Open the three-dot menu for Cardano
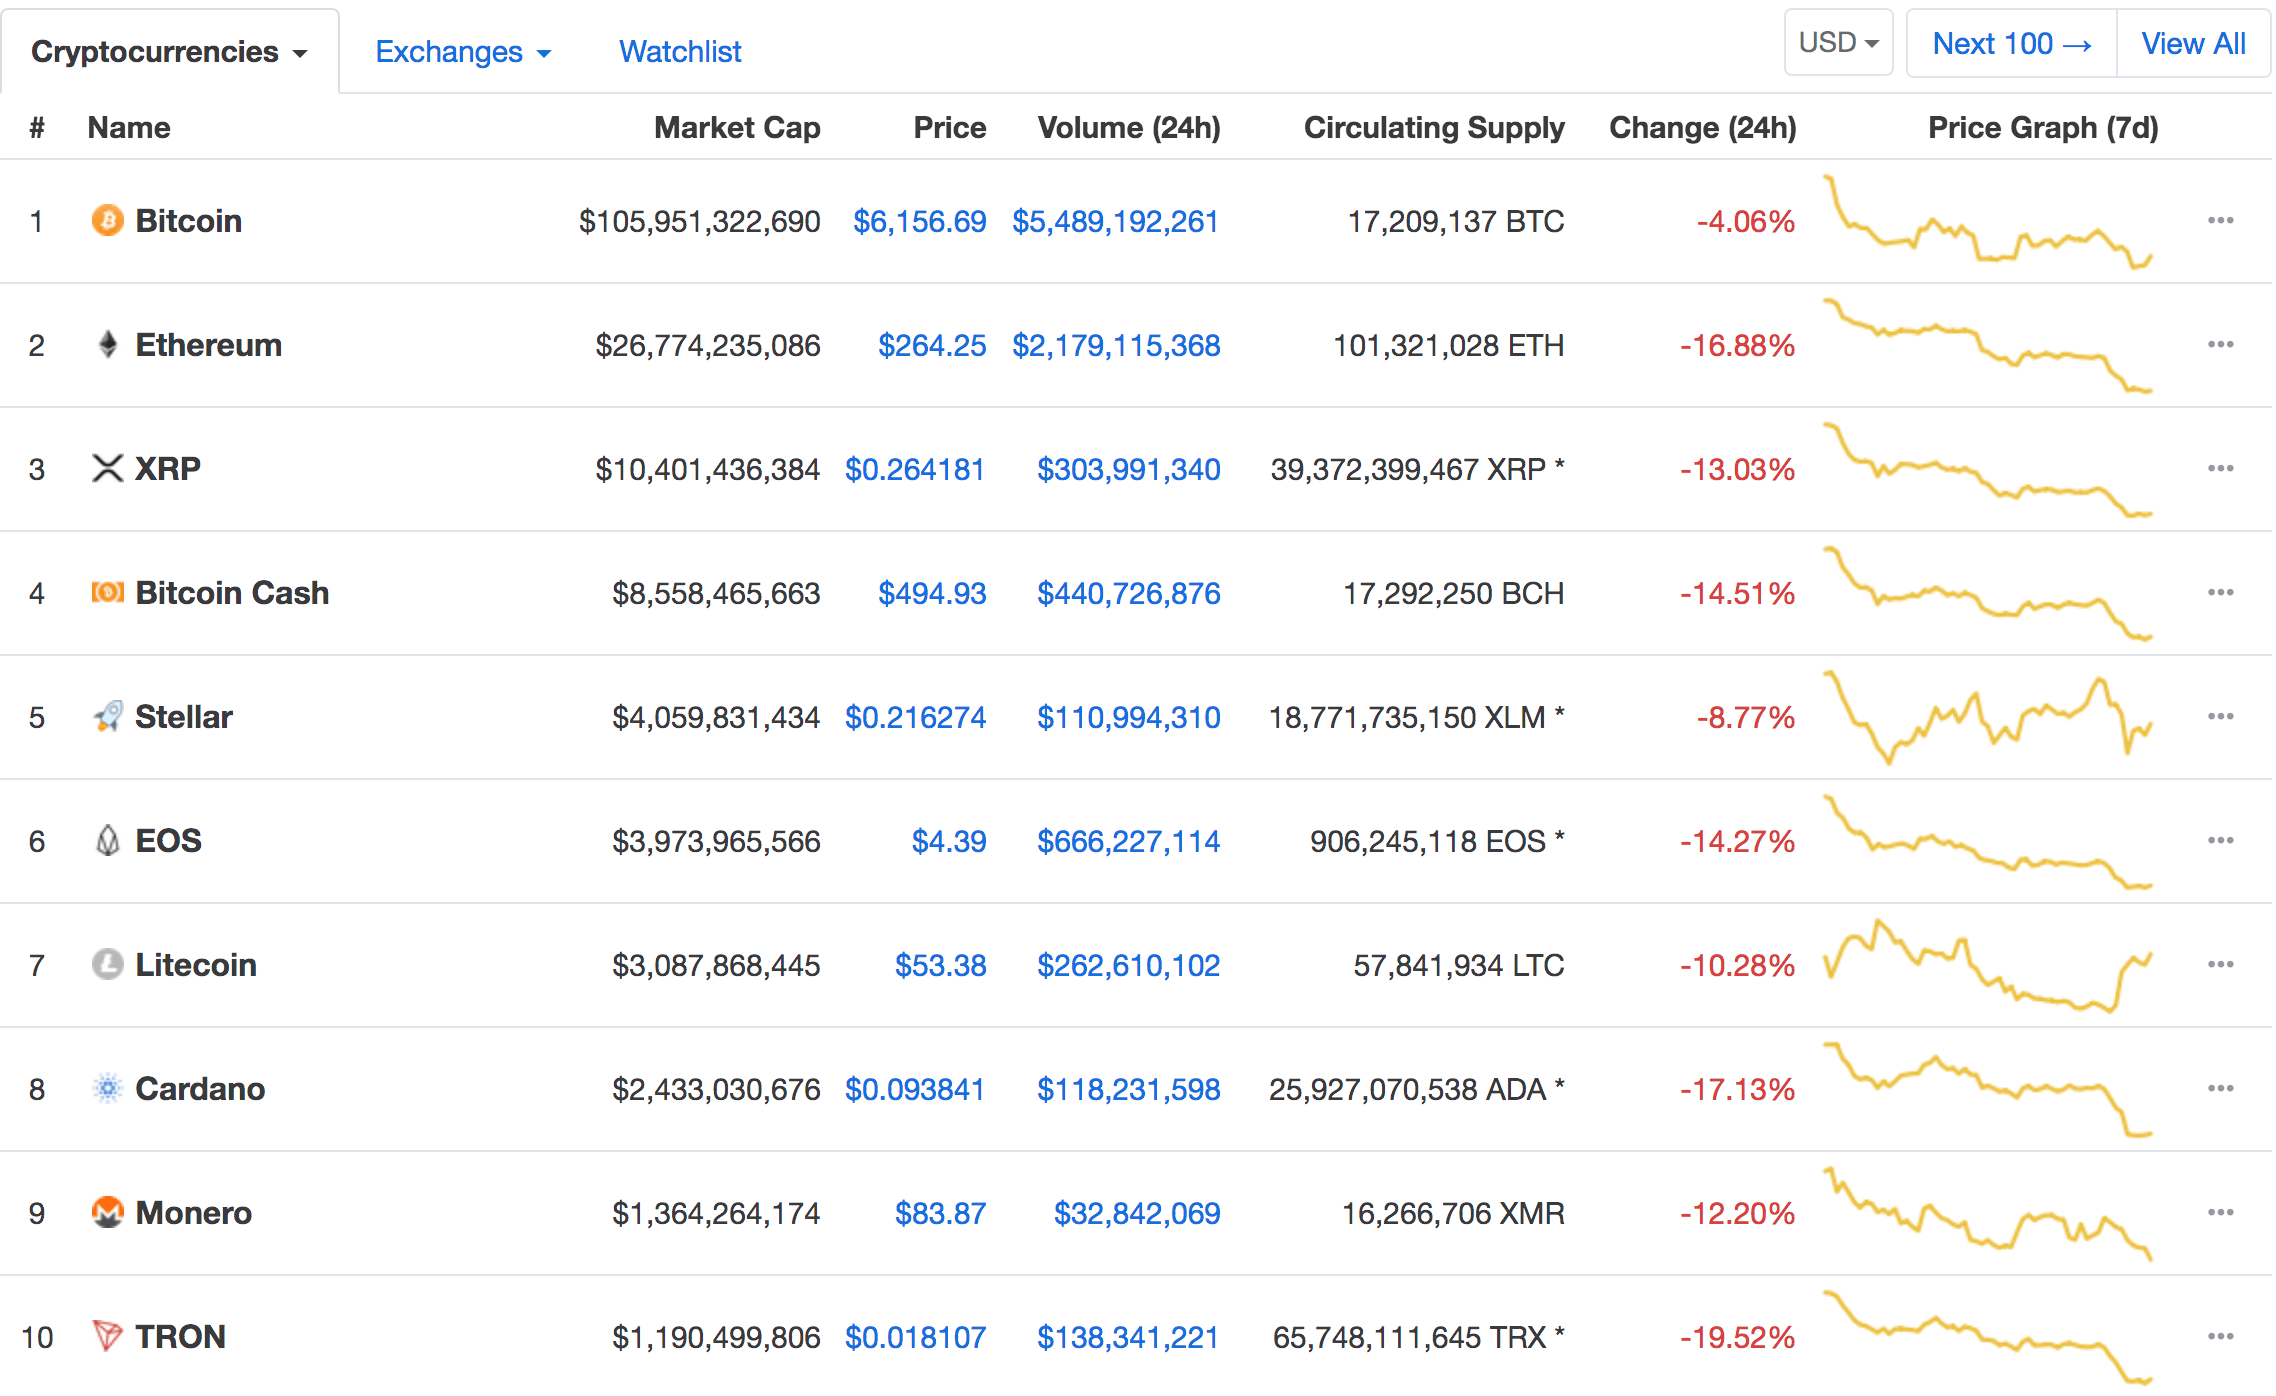Viewport: 2276px width, 1396px height. (x=2220, y=1088)
